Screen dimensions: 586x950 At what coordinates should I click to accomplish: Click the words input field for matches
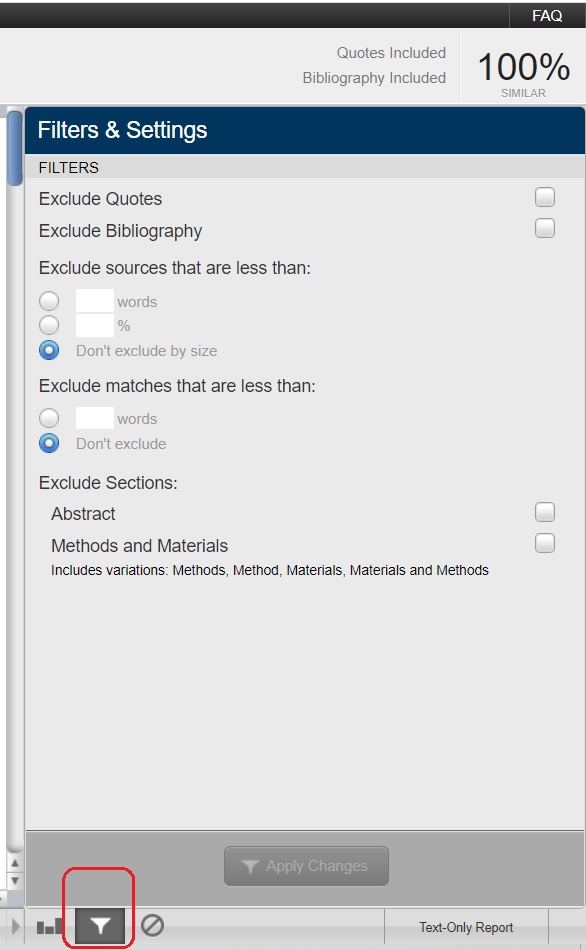95,418
